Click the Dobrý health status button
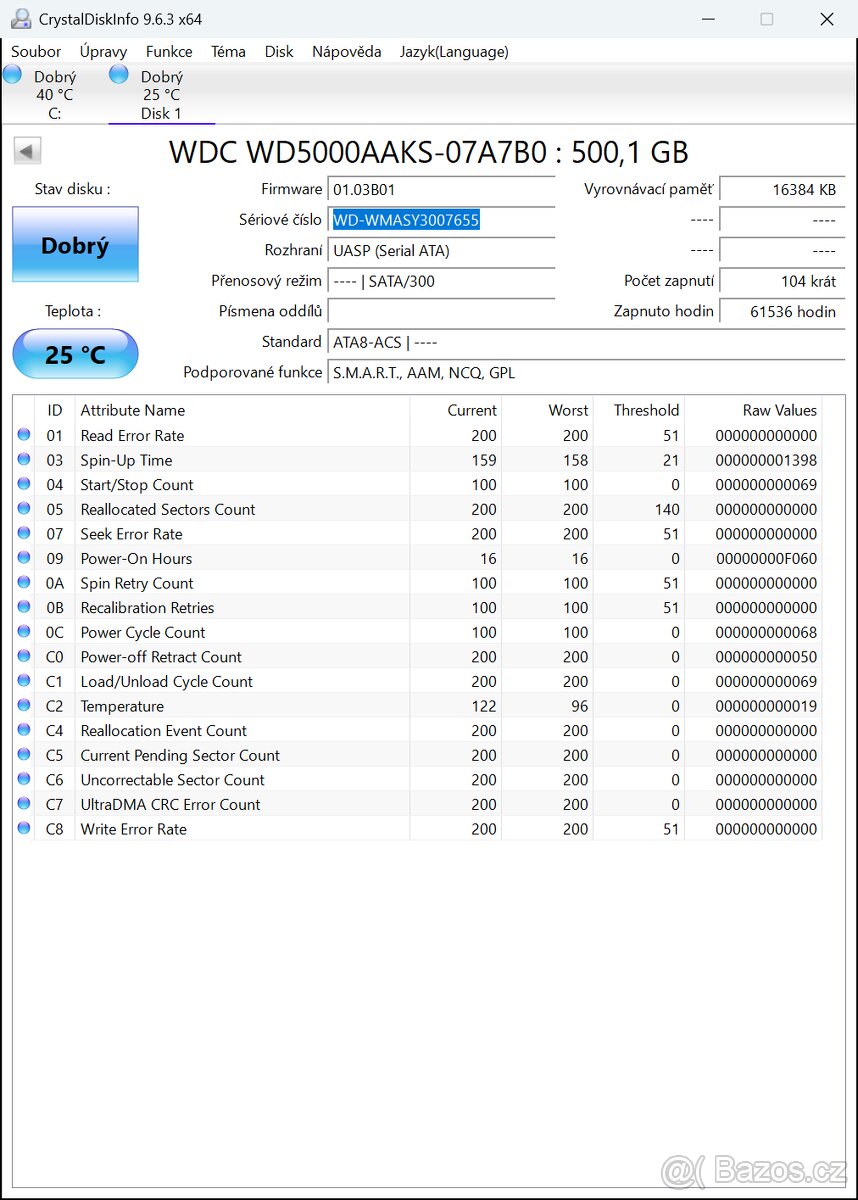858x1200 pixels. (x=75, y=244)
